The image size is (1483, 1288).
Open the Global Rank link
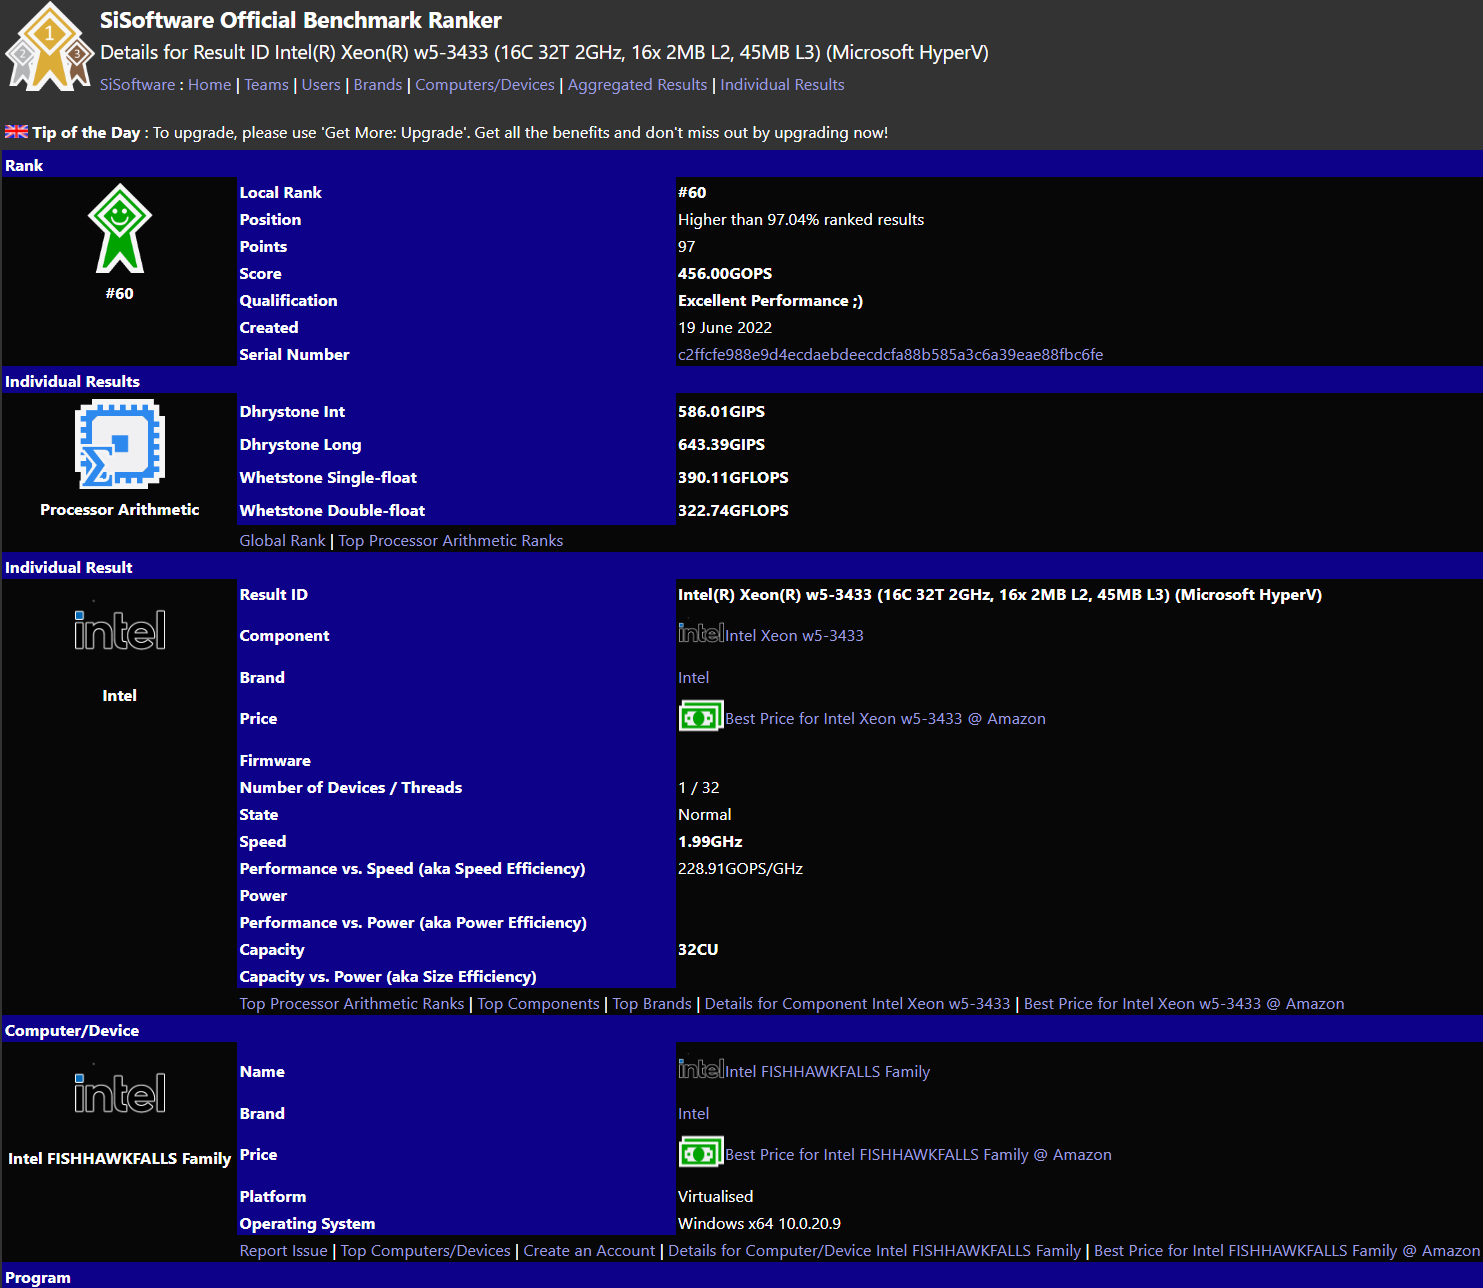282,541
